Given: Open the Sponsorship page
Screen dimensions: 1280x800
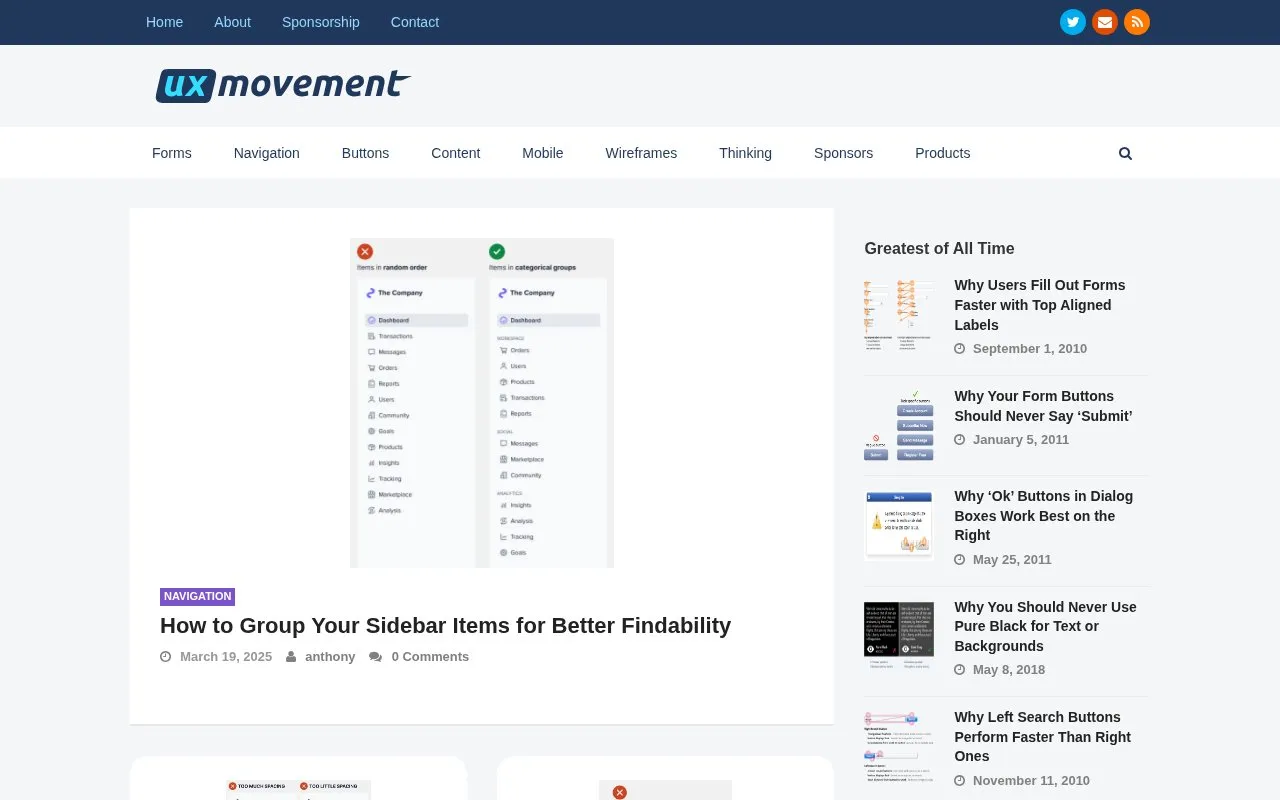Looking at the screenshot, I should click(x=321, y=22).
